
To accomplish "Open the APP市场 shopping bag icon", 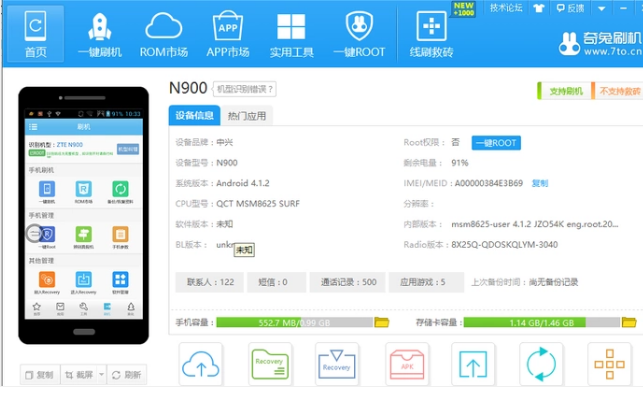I will click(227, 35).
